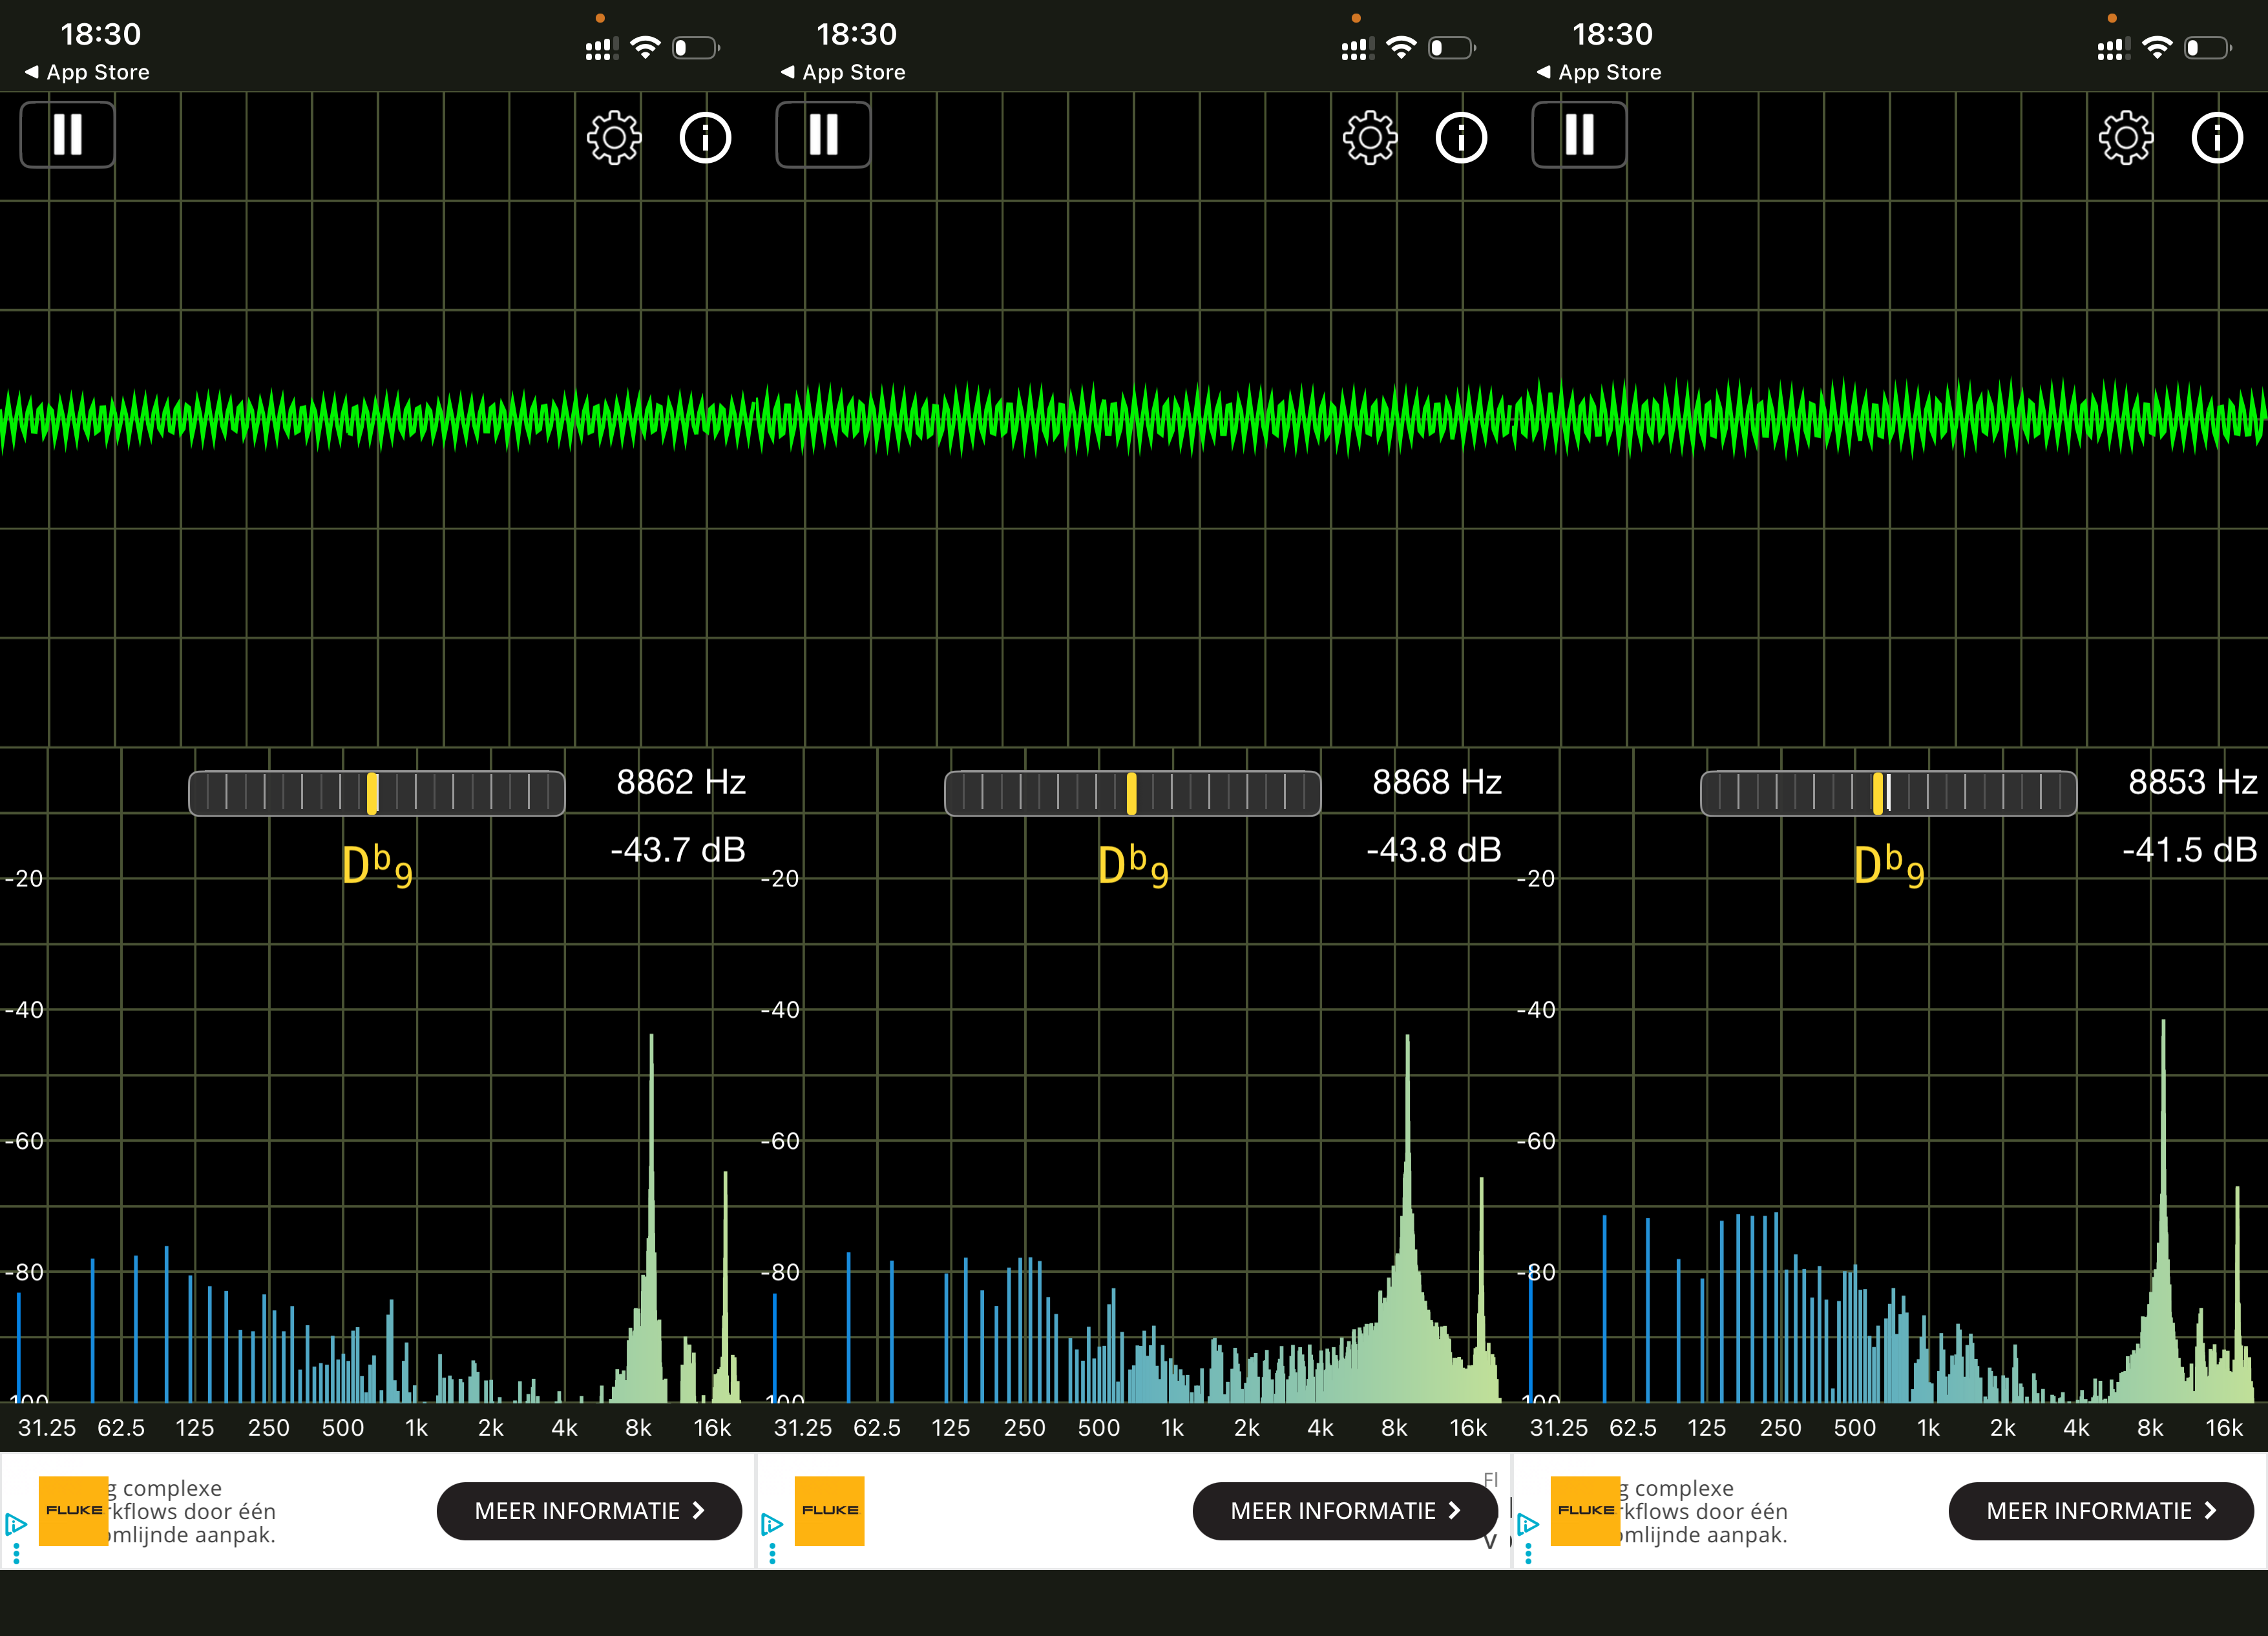Click the AdChoices icon in right ad
2268x1636 pixels.
1528,1525
